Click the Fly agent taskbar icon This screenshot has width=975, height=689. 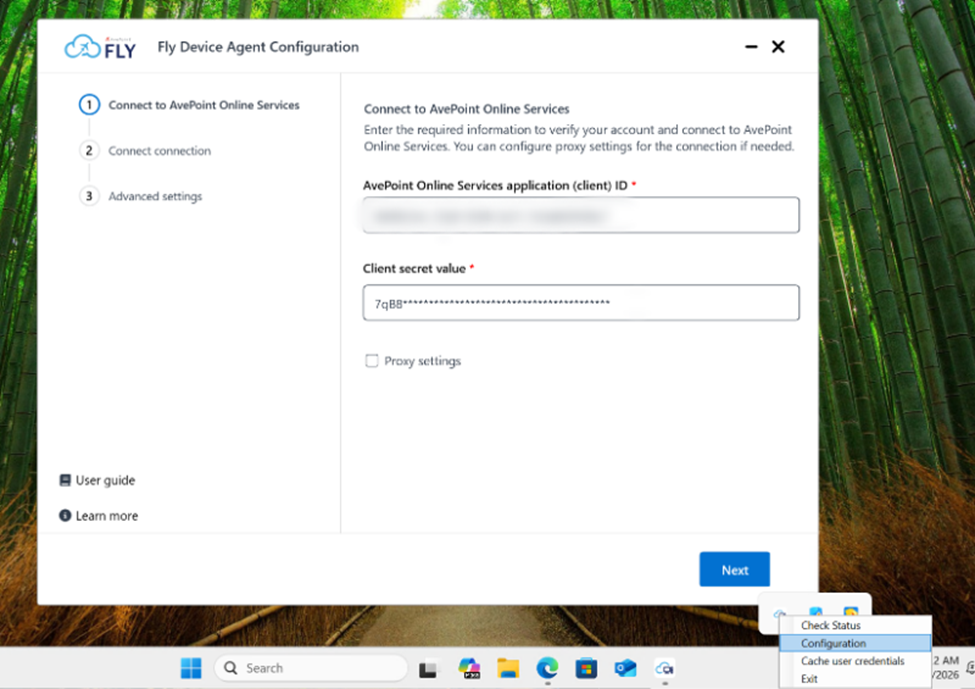[665, 668]
